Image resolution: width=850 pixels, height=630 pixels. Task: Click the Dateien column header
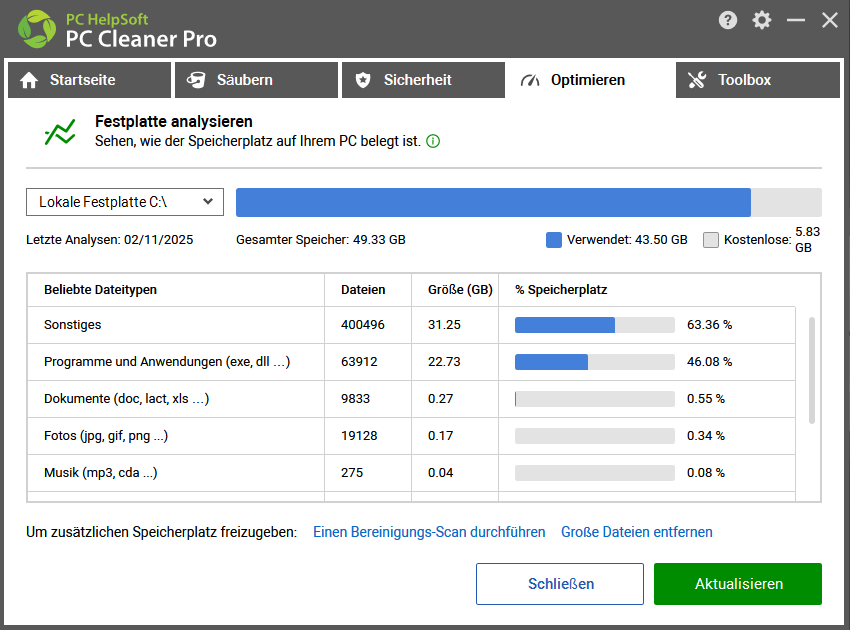pos(363,290)
